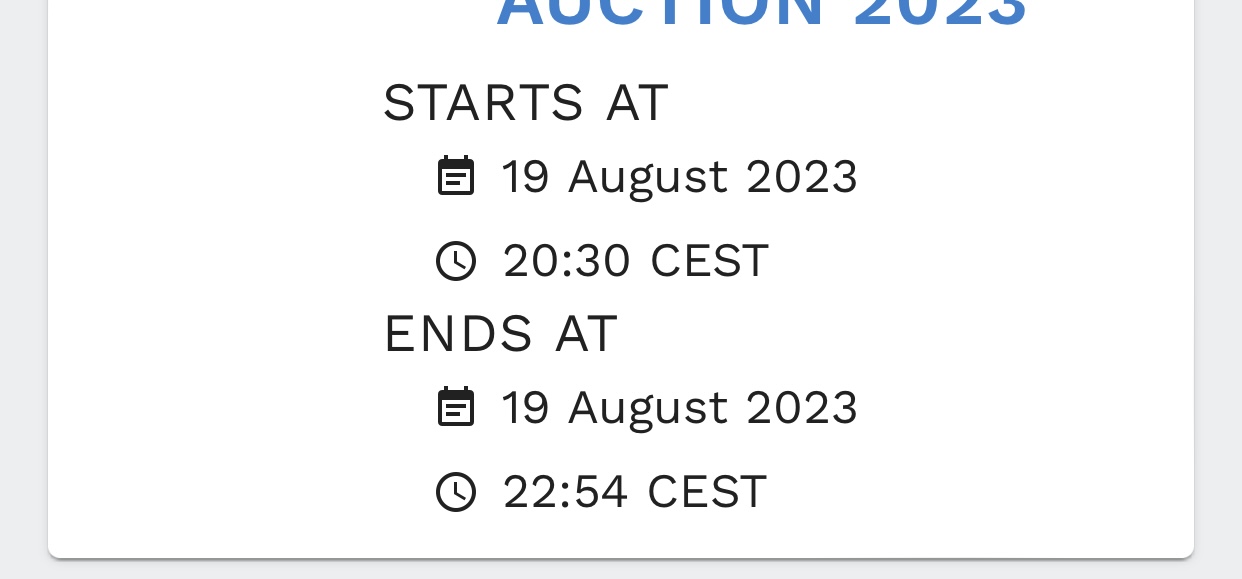Select the STARTS AT heading
The width and height of the screenshot is (1242, 579).
[525, 103]
